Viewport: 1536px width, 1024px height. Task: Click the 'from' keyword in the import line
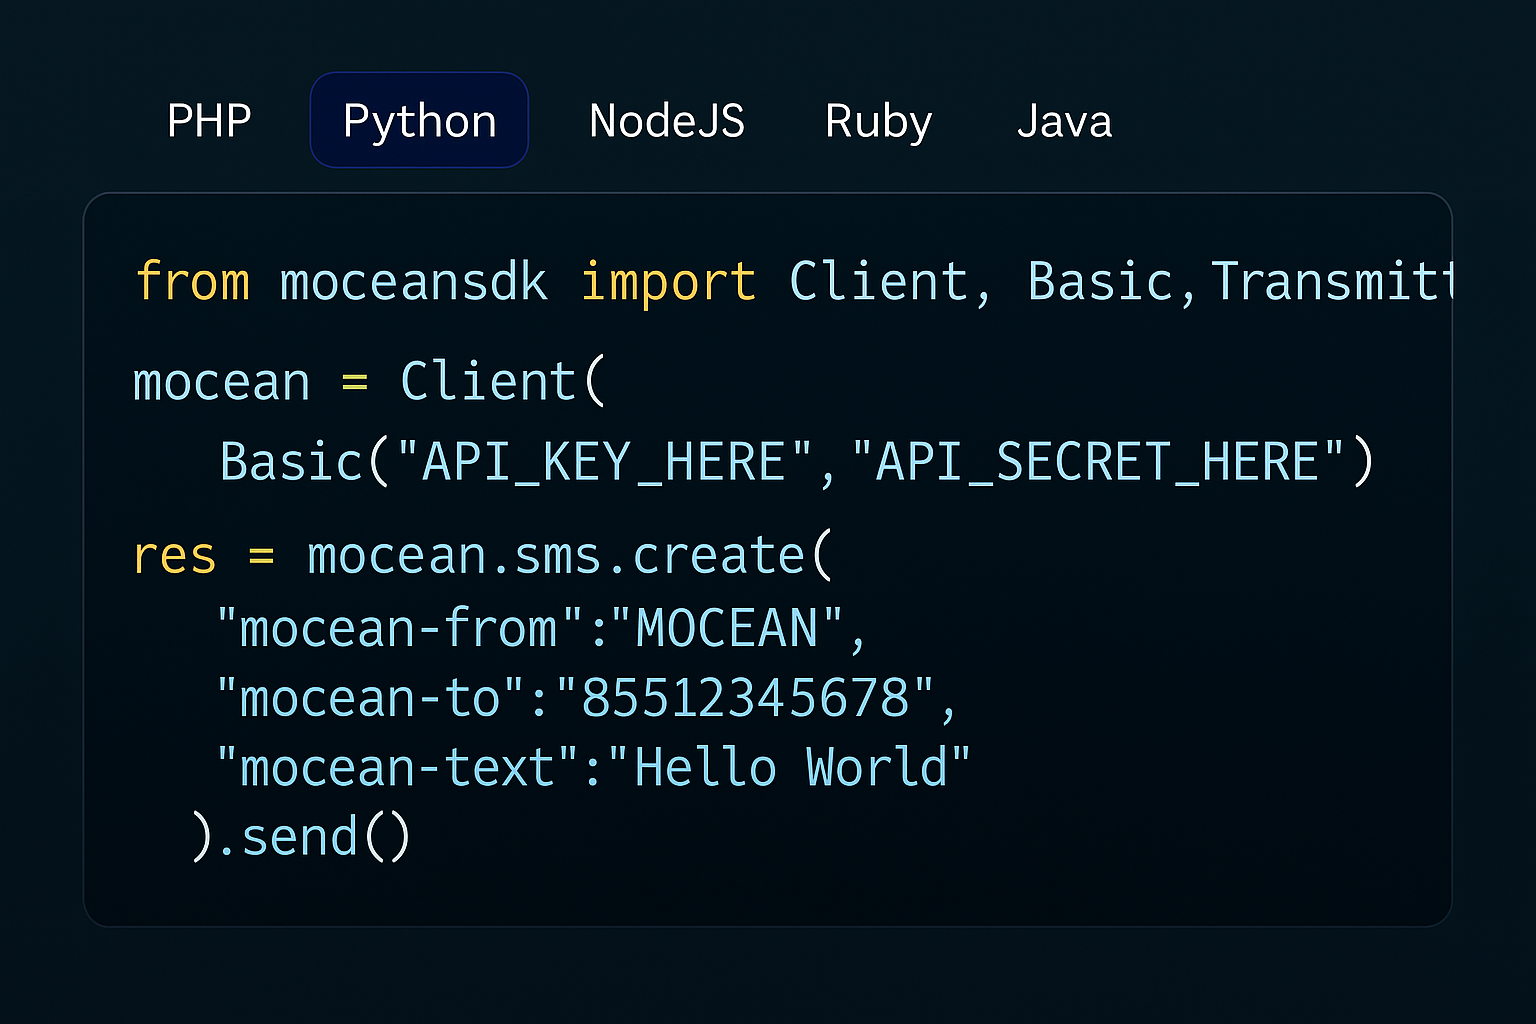192,281
